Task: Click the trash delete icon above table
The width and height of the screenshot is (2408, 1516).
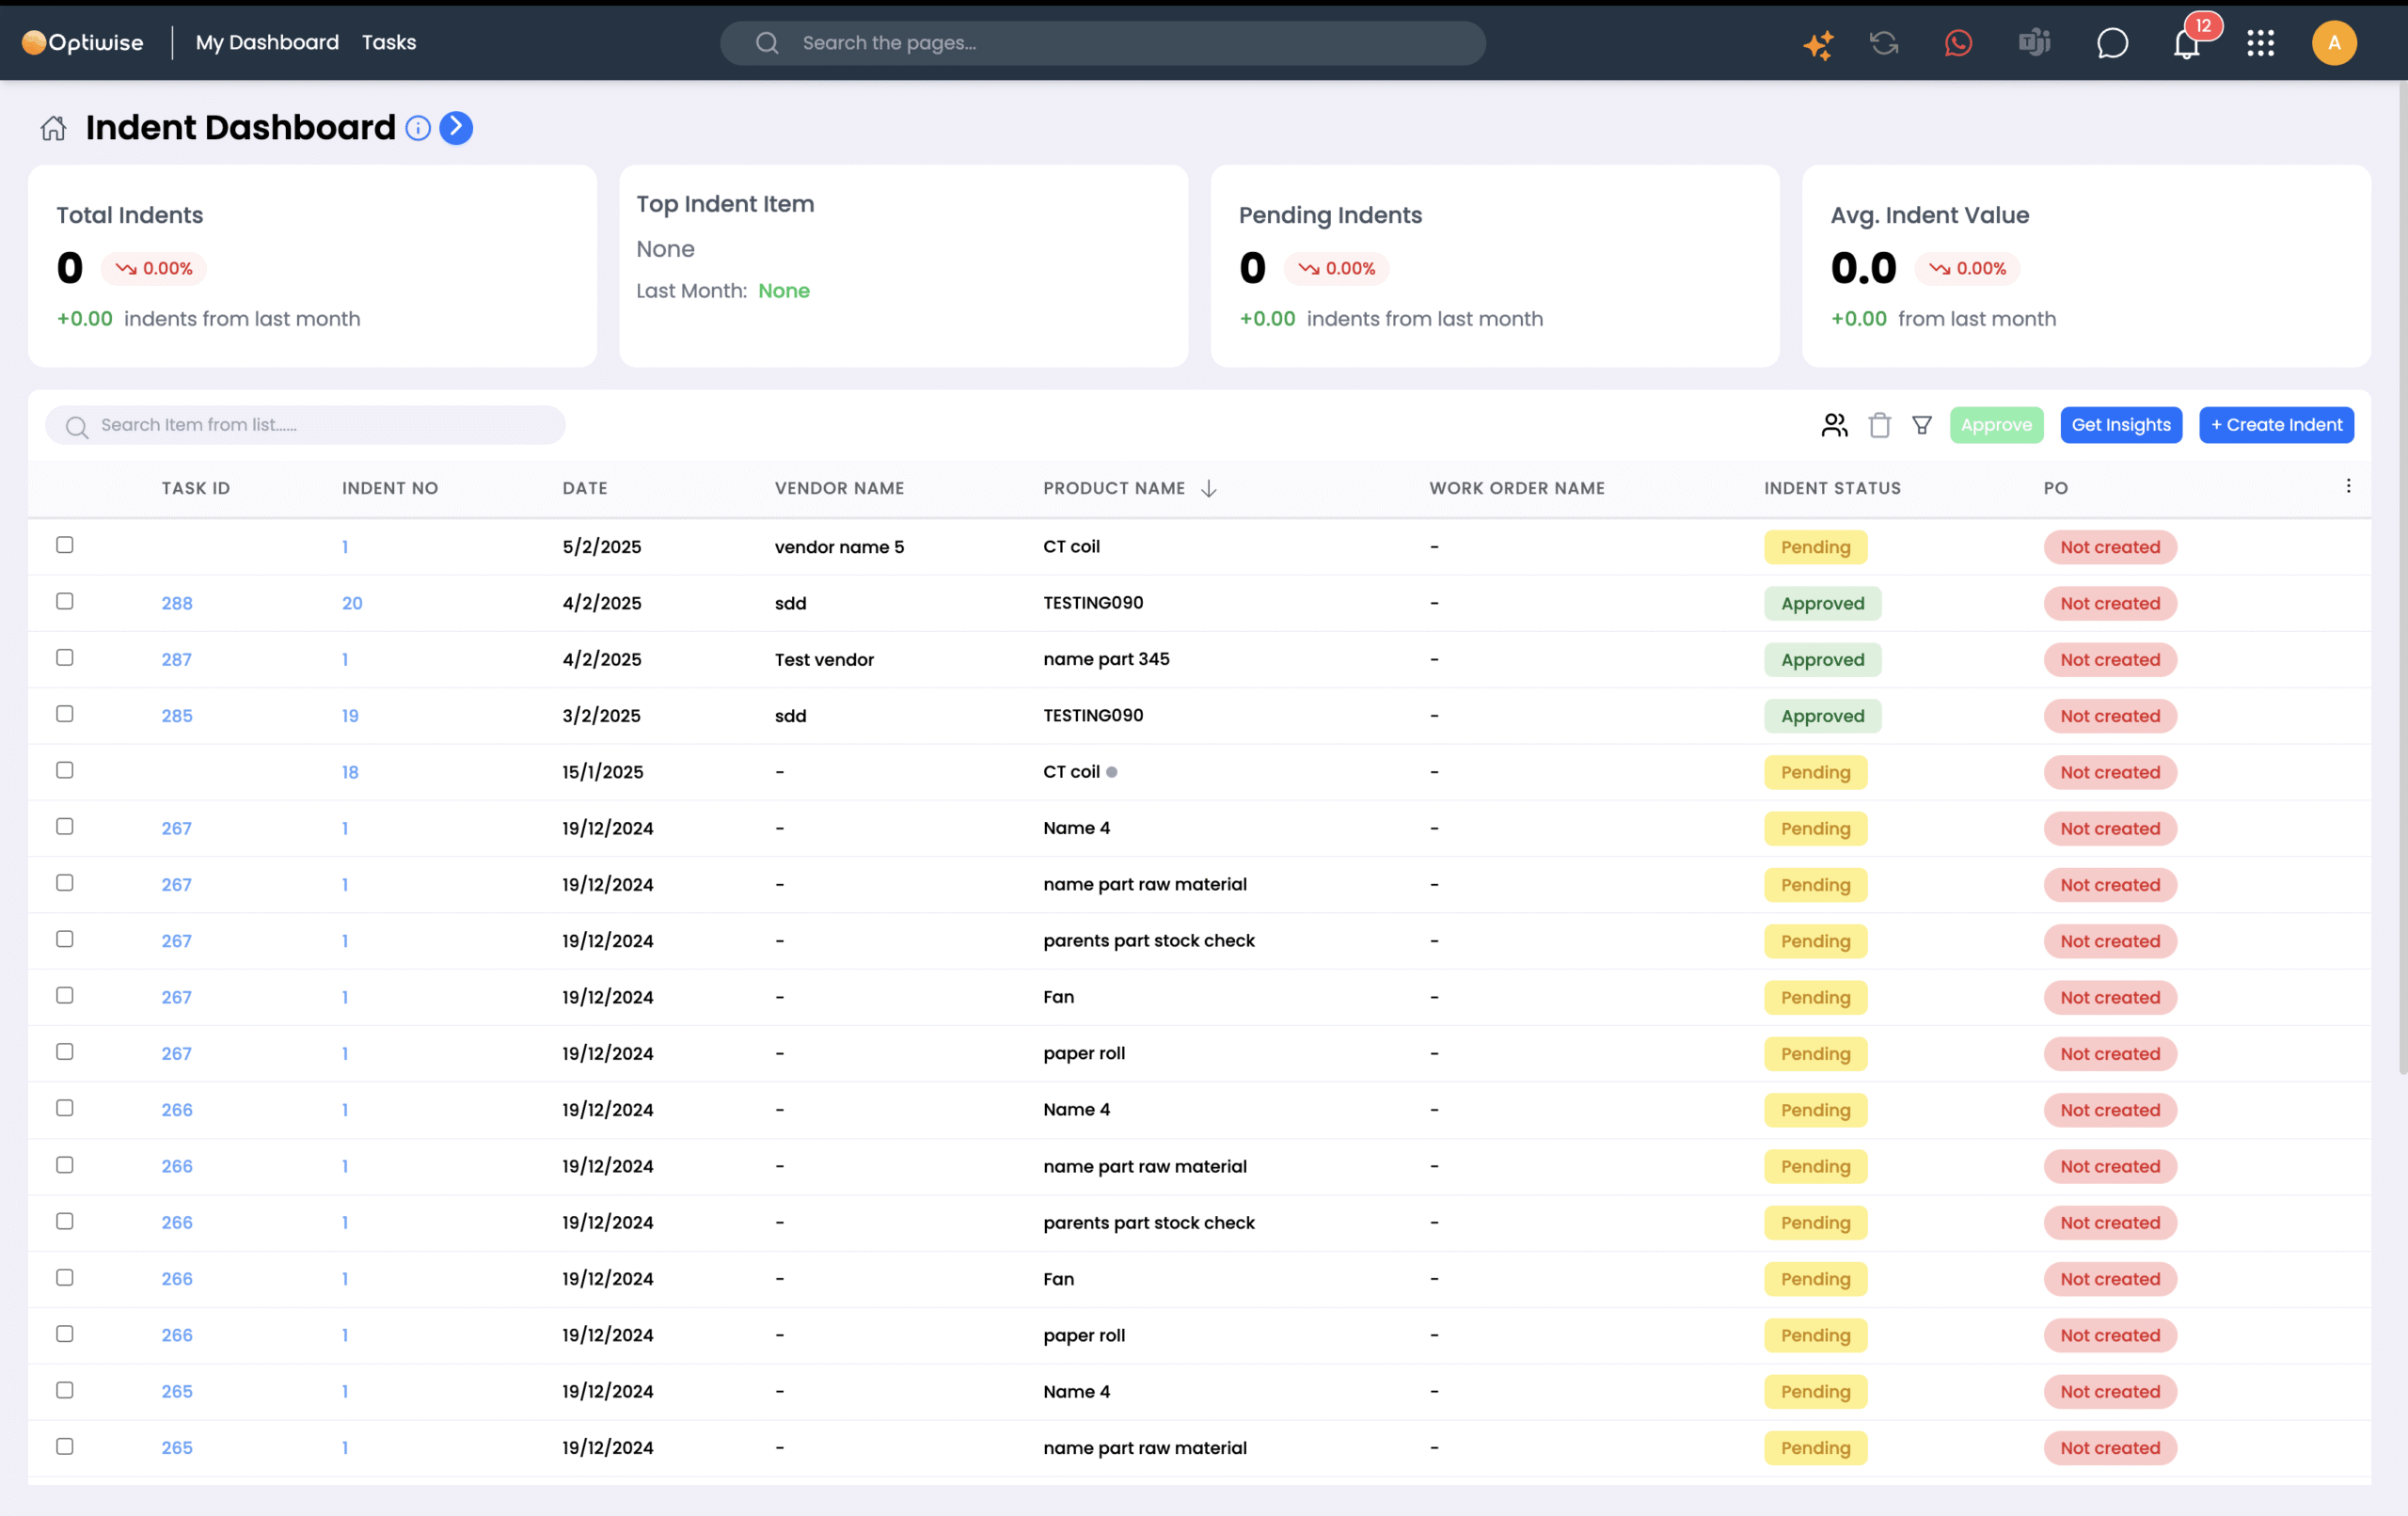Action: [1879, 425]
